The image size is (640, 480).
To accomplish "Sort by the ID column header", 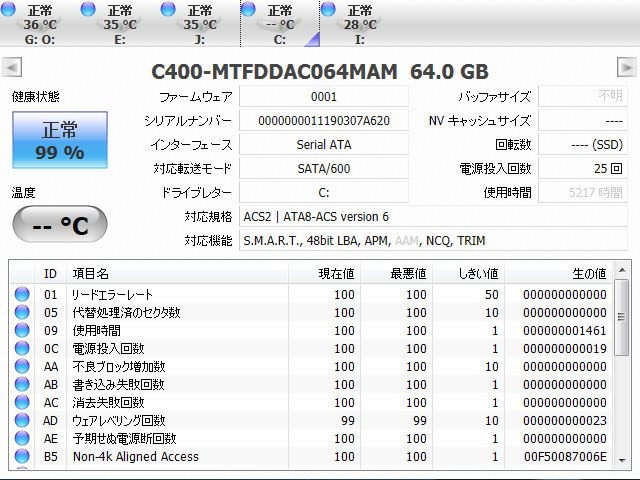I will [x=50, y=273].
